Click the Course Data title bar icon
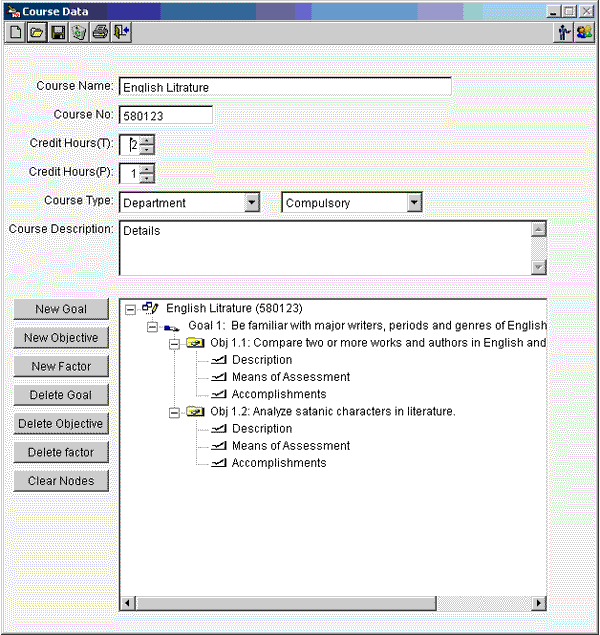This screenshot has width=600, height=635. coord(13,11)
